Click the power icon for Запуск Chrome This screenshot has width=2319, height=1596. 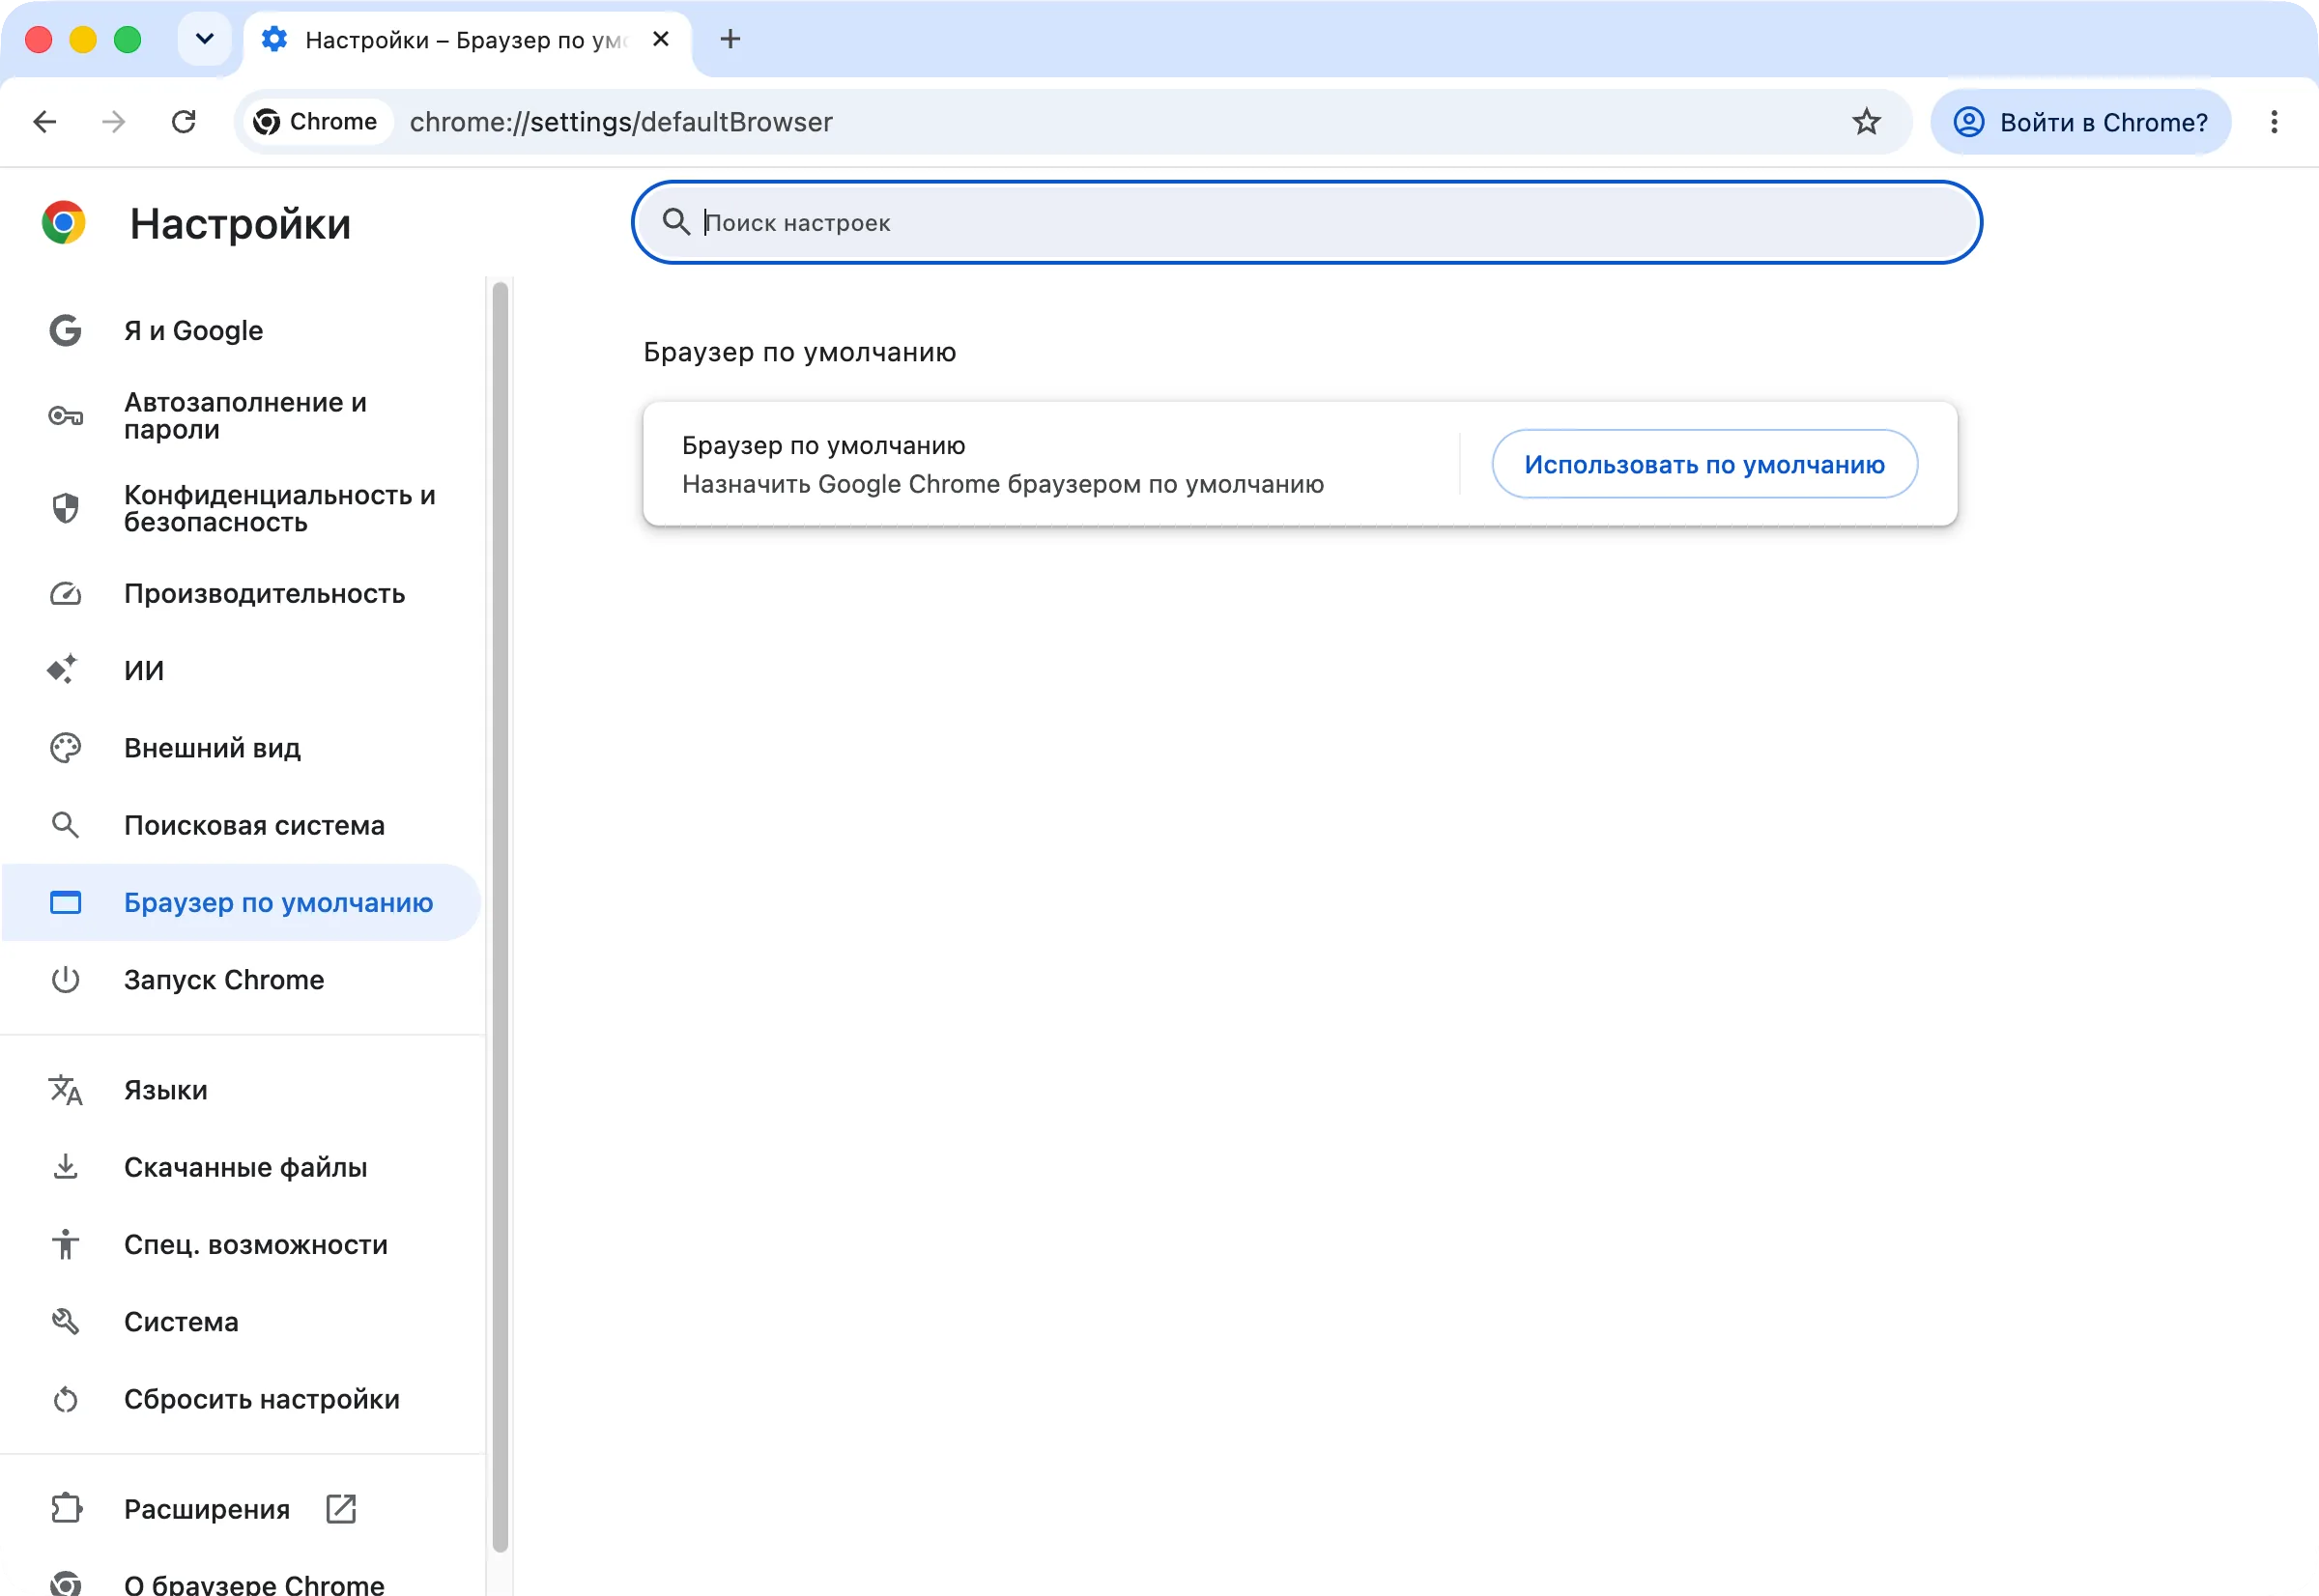pos(65,979)
